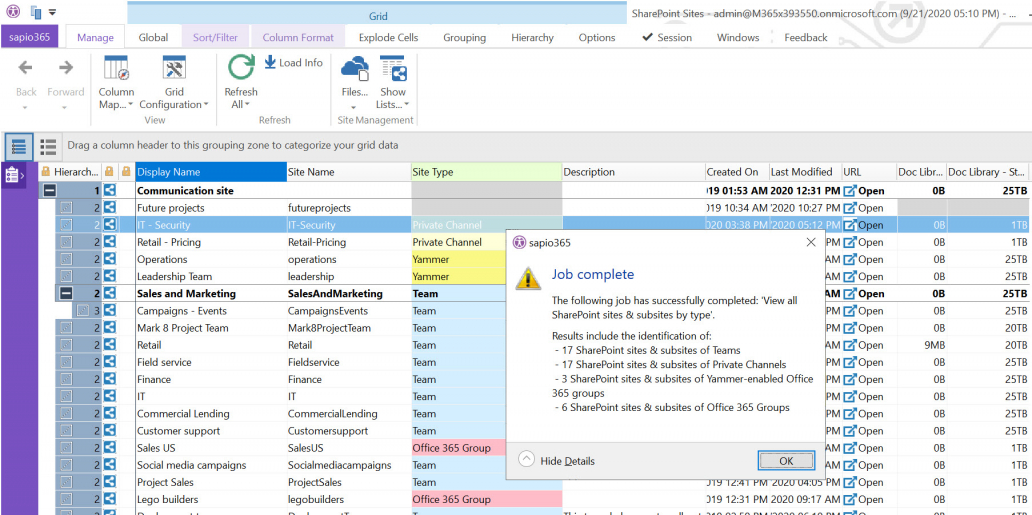Image resolution: width=1032 pixels, height=515 pixels.
Task: Click share icon of Mark 8 Project Team row
Action: (x=109, y=328)
